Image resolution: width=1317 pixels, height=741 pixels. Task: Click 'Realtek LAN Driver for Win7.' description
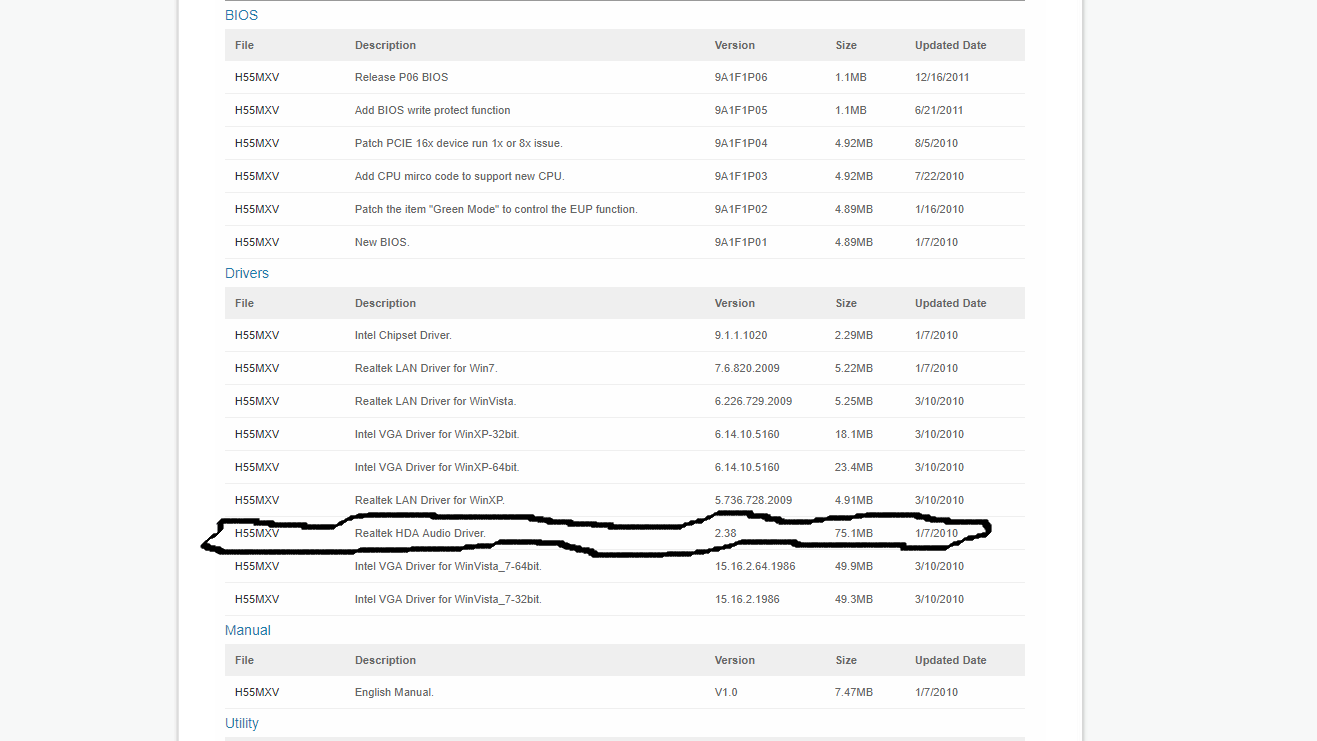click(426, 368)
